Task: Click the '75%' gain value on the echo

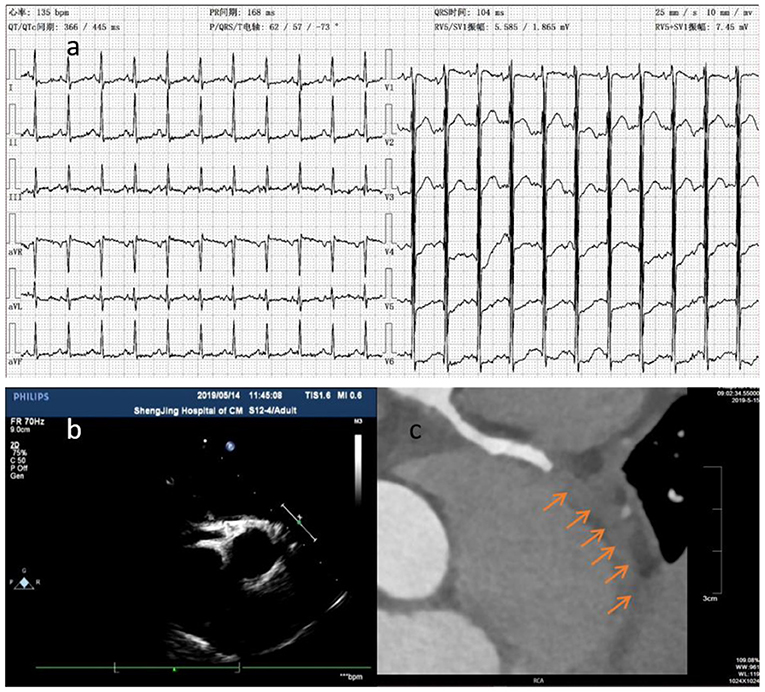Action: 20,453
